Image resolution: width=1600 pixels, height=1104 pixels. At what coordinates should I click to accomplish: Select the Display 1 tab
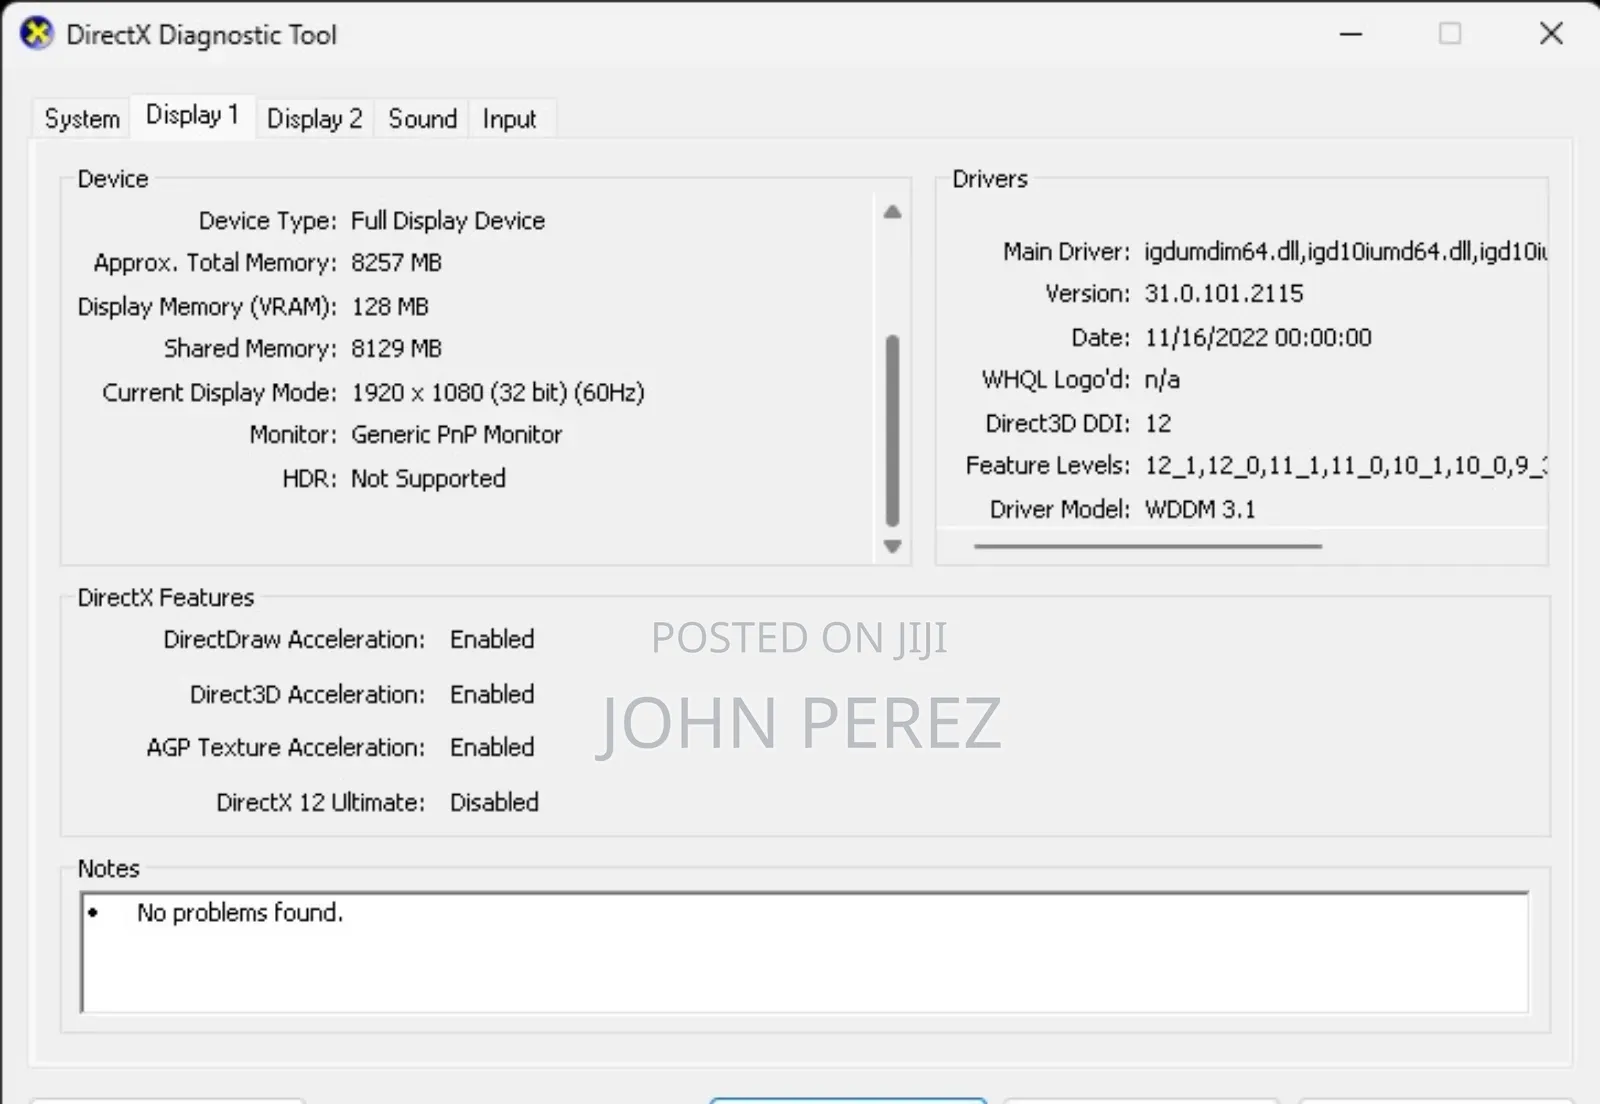click(x=192, y=115)
